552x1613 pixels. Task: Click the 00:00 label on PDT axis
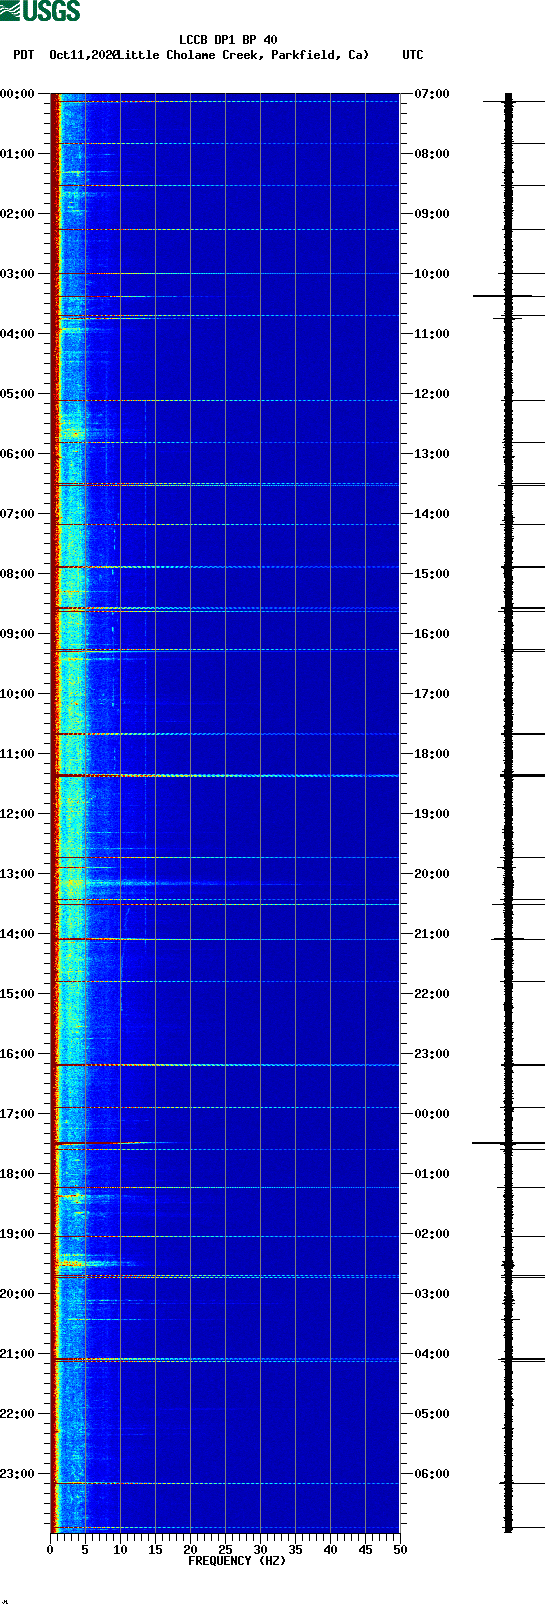[18, 94]
